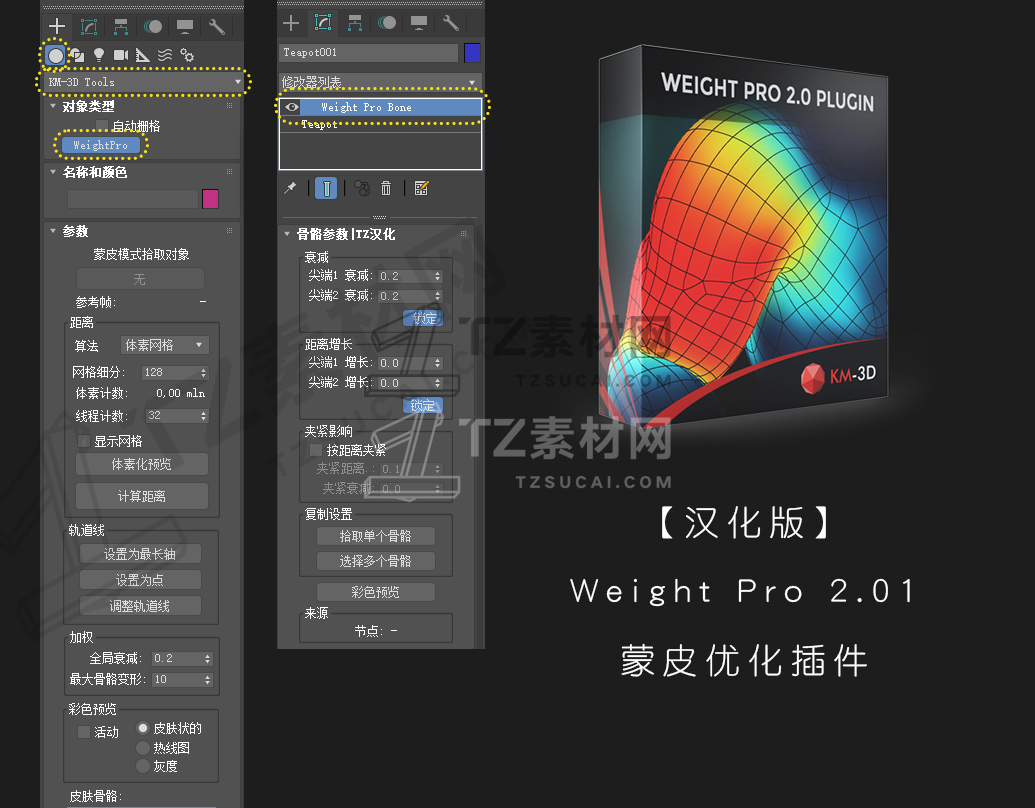This screenshot has height=808, width=1035.
Task: Open the Utilities wrench tab in the KM-3D Tools panel
Action: (217, 26)
